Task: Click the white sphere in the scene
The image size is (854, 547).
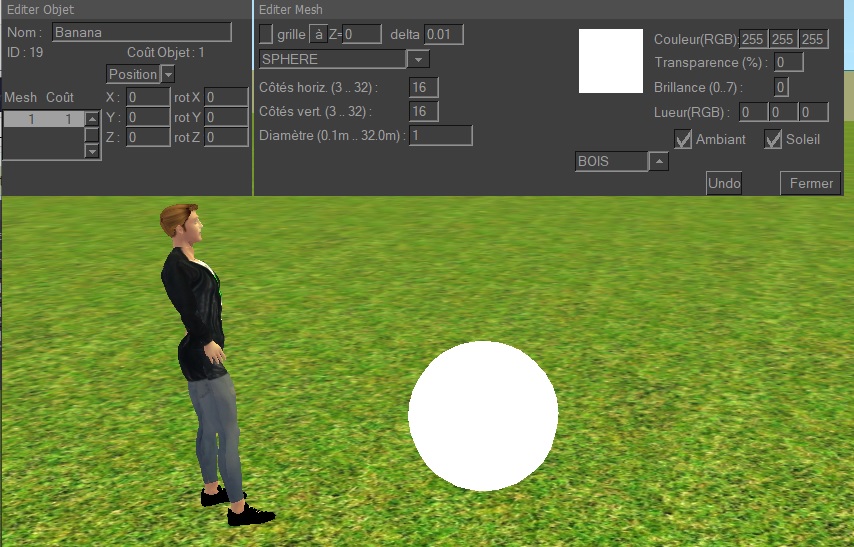Action: click(x=483, y=416)
